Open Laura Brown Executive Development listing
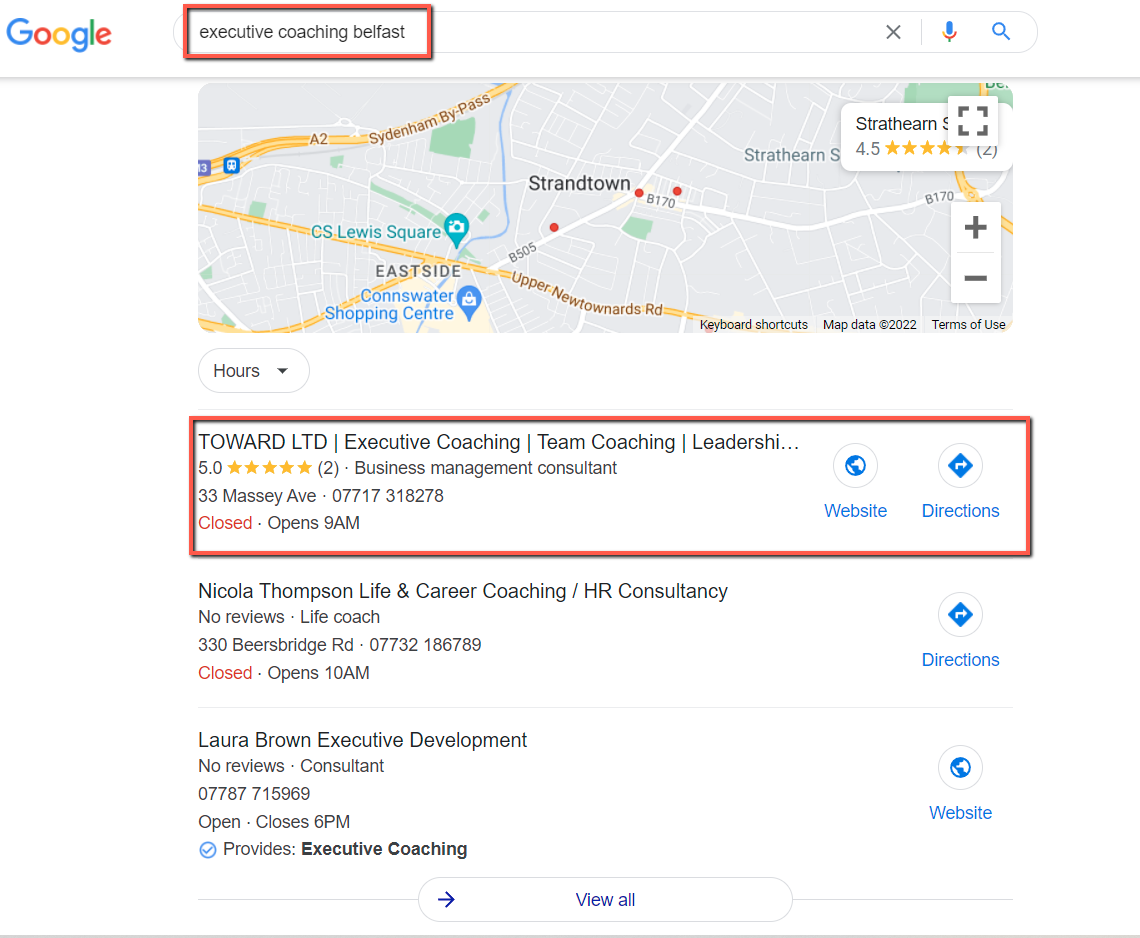 tap(362, 740)
